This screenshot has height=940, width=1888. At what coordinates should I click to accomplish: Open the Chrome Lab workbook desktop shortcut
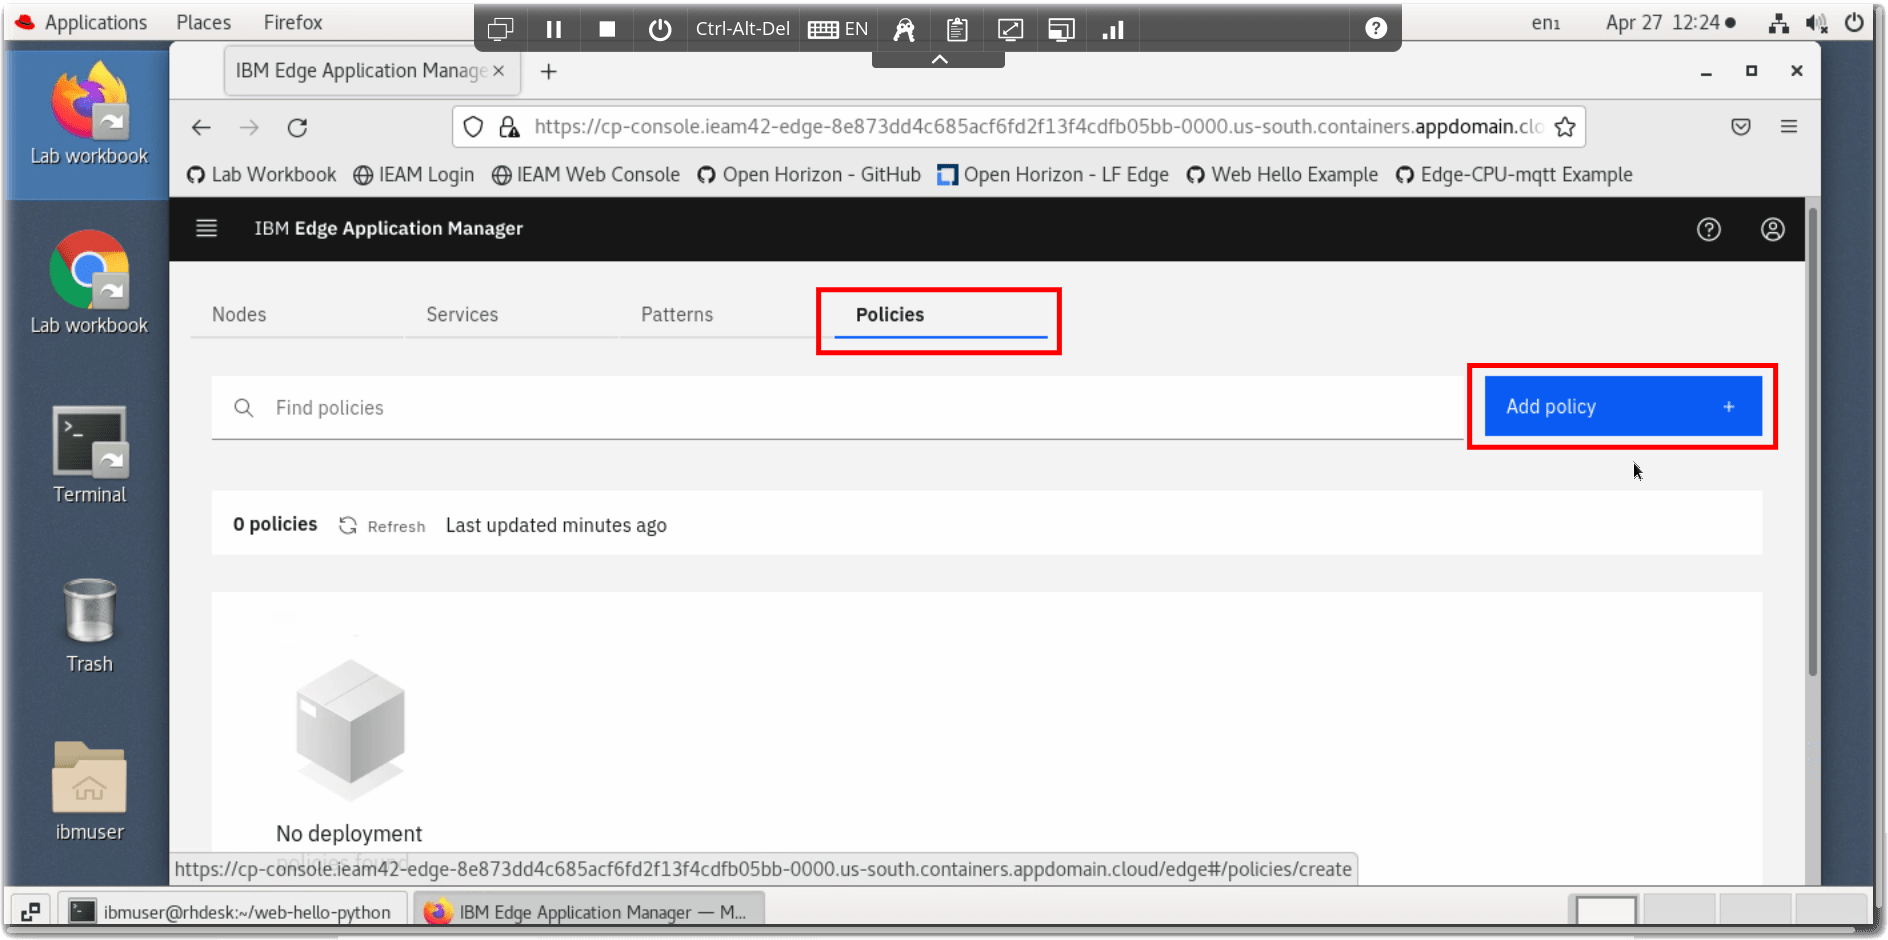(89, 283)
